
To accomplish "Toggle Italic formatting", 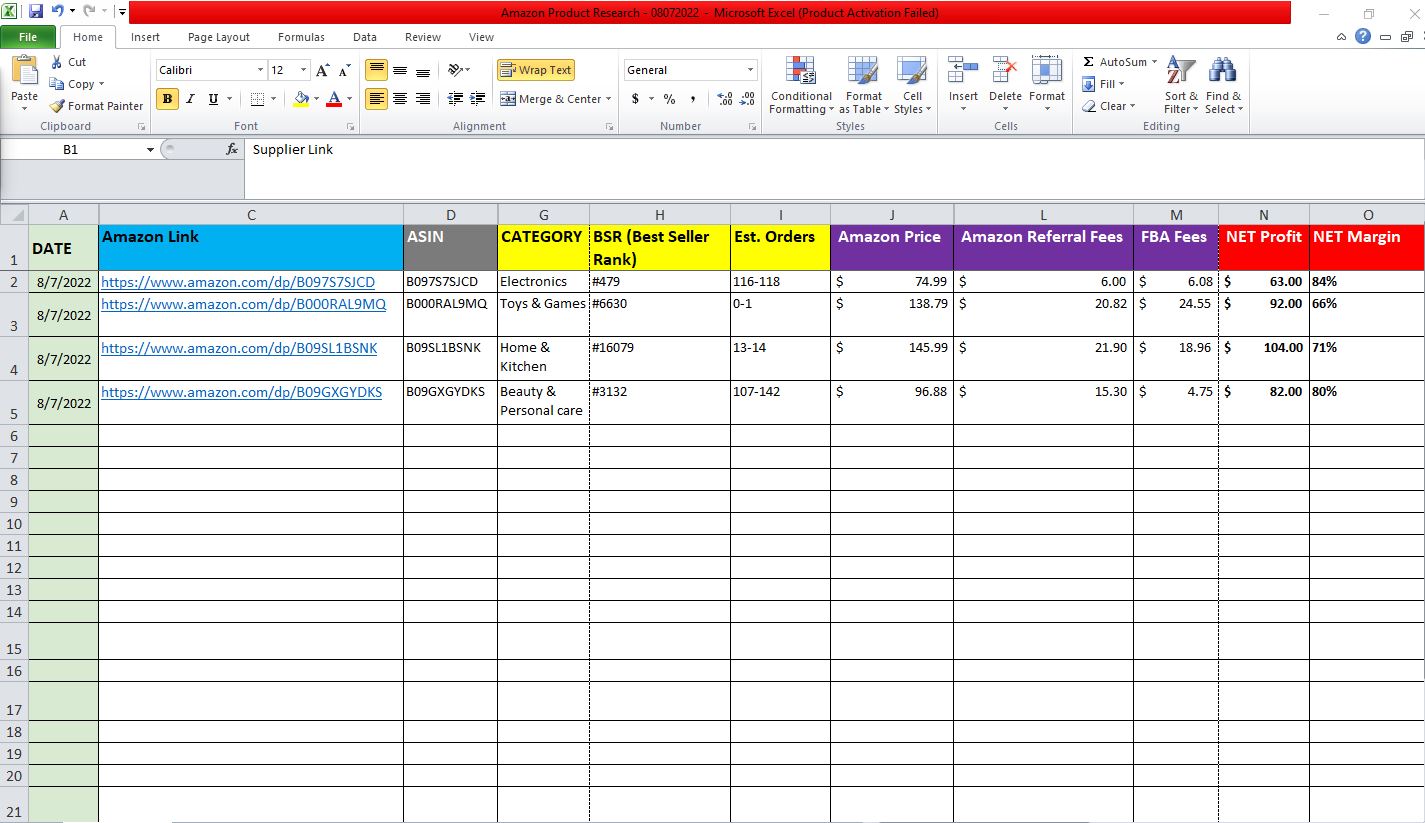I will pyautogui.click(x=190, y=99).
